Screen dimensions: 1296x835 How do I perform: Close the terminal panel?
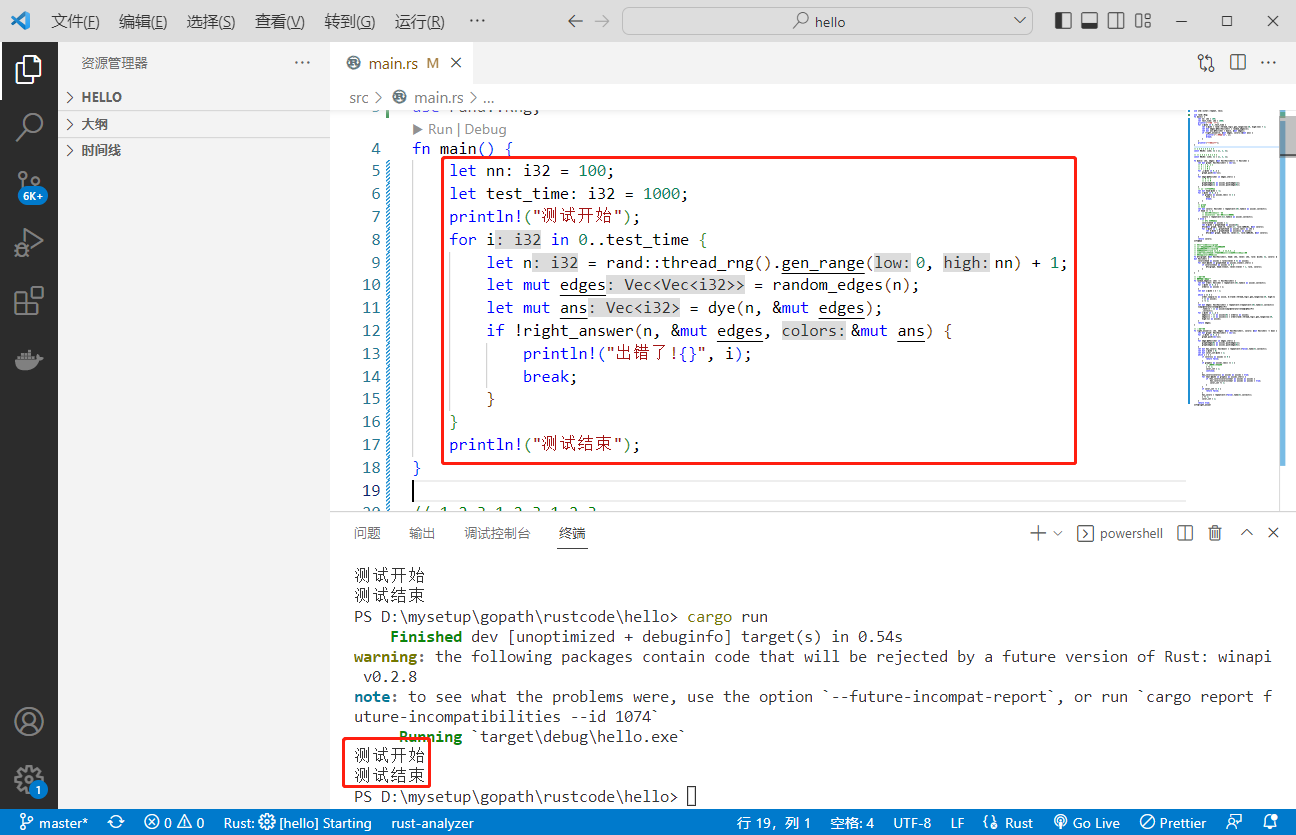pos(1273,533)
